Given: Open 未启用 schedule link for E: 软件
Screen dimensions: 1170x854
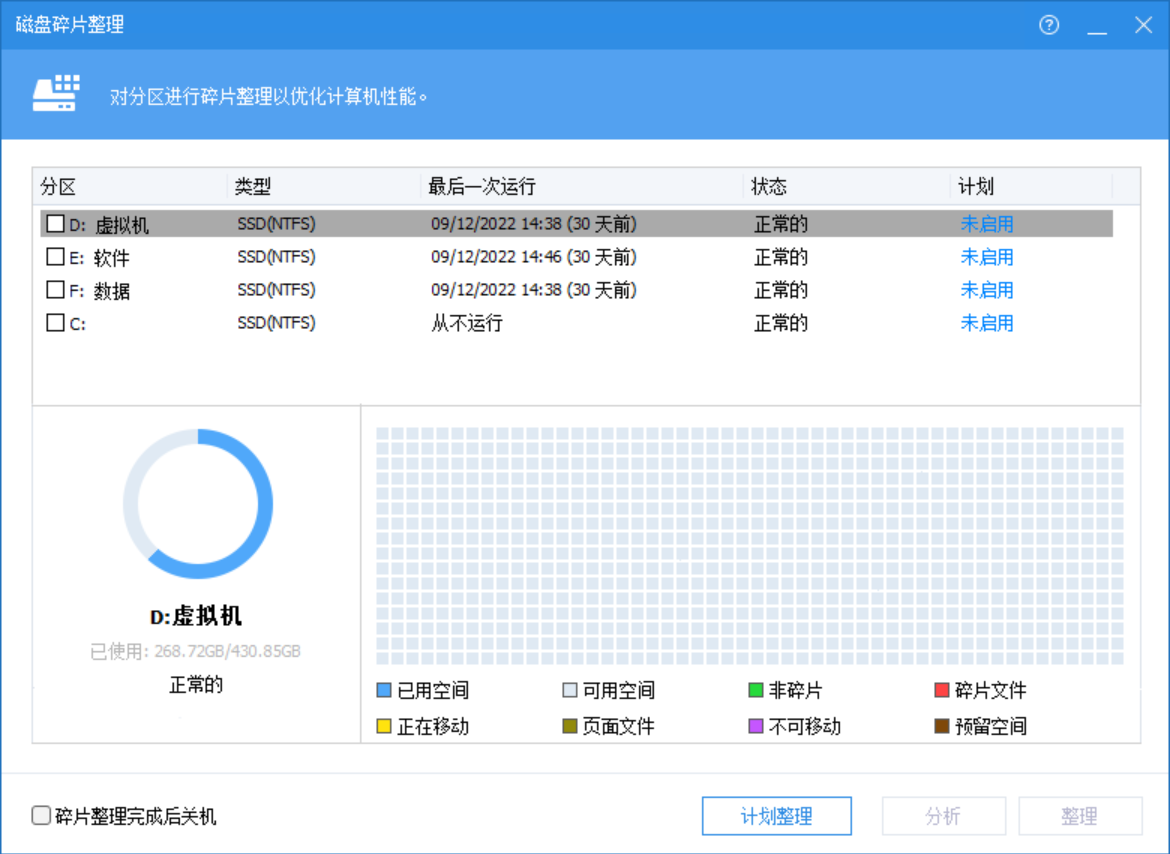Looking at the screenshot, I should tap(986, 257).
